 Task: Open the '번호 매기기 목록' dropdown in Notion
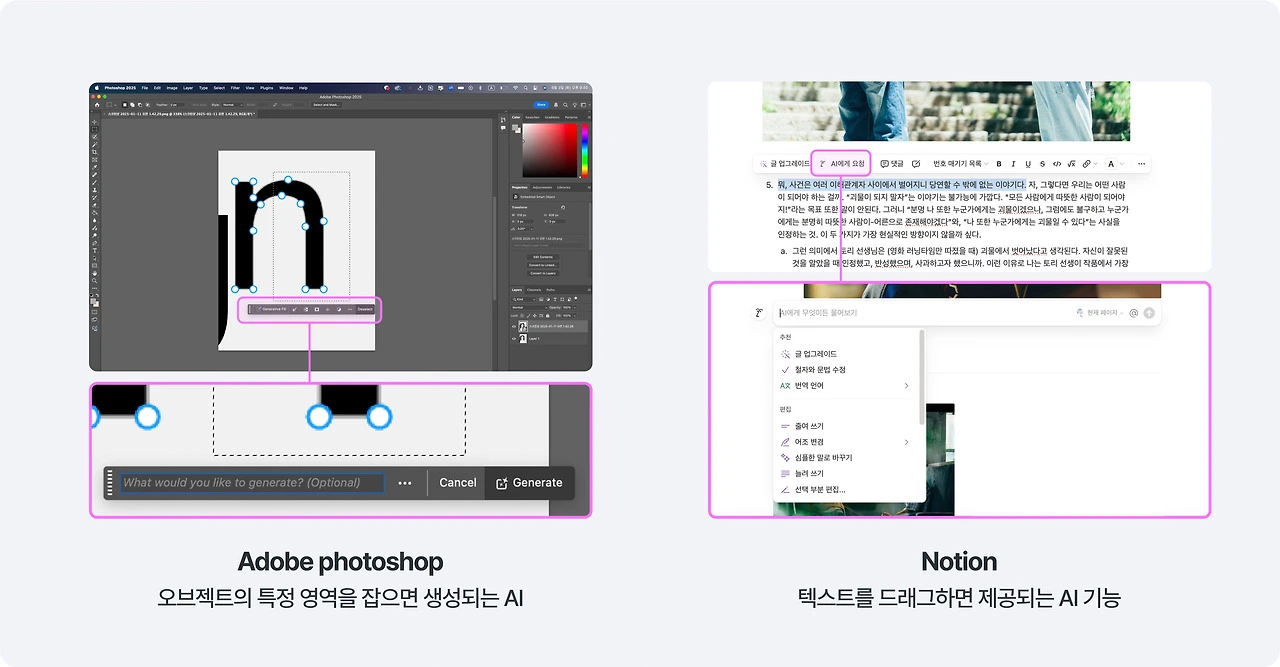(x=960, y=163)
